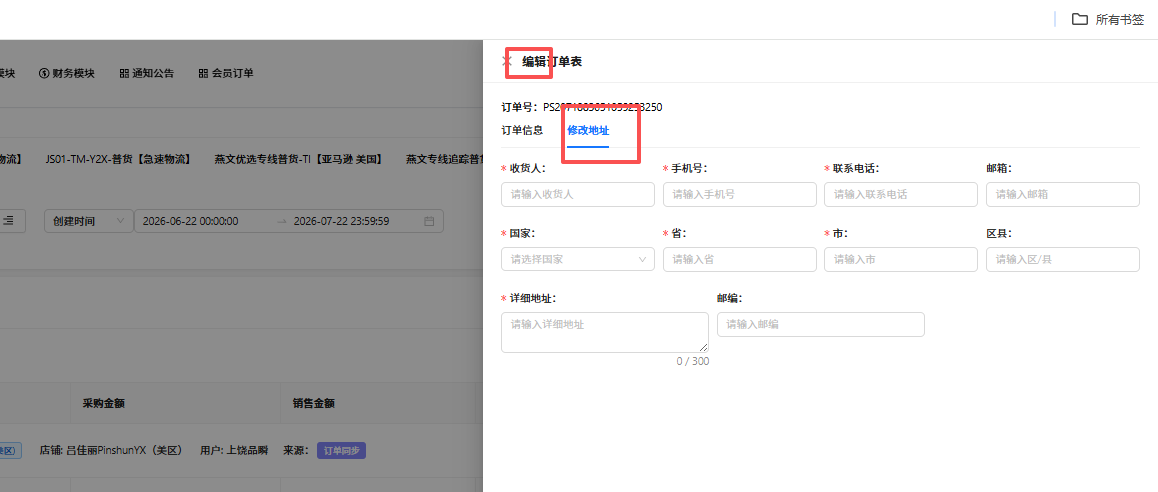Open 所有书签 bookmarks folder
Image resolution: width=1158 pixels, height=492 pixels.
[x=1108, y=20]
